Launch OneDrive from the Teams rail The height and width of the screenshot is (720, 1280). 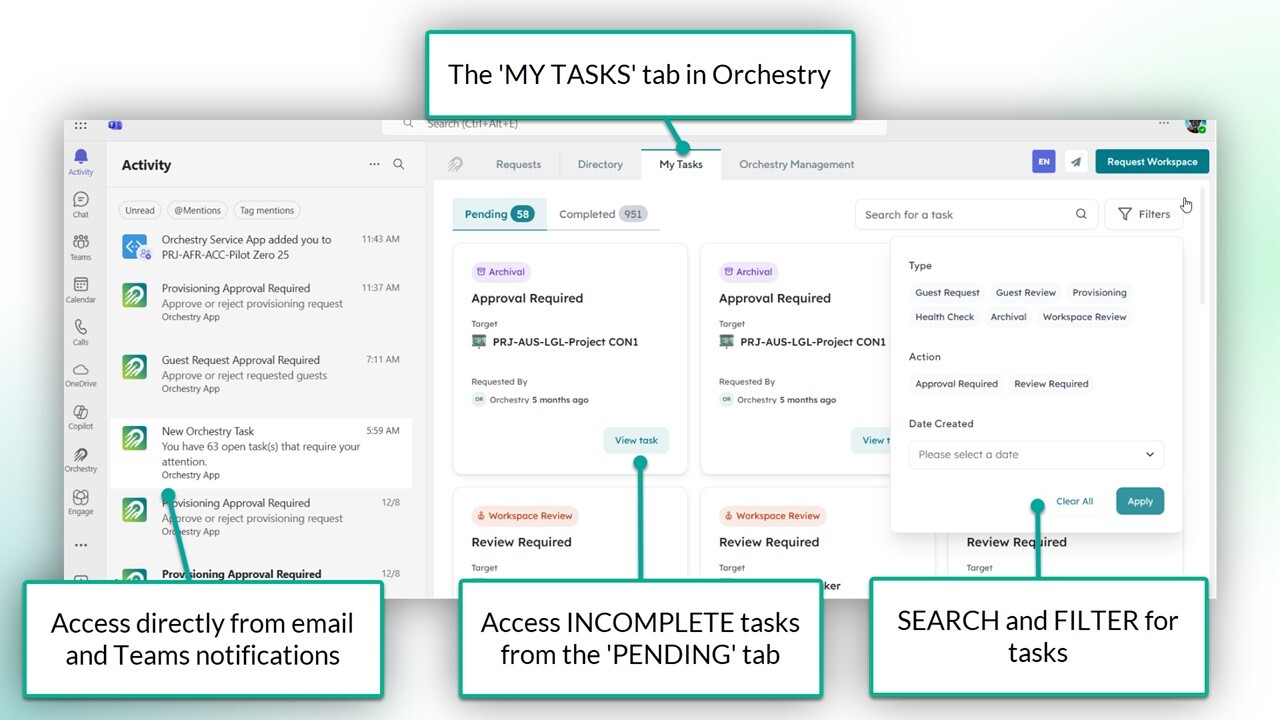[81, 375]
